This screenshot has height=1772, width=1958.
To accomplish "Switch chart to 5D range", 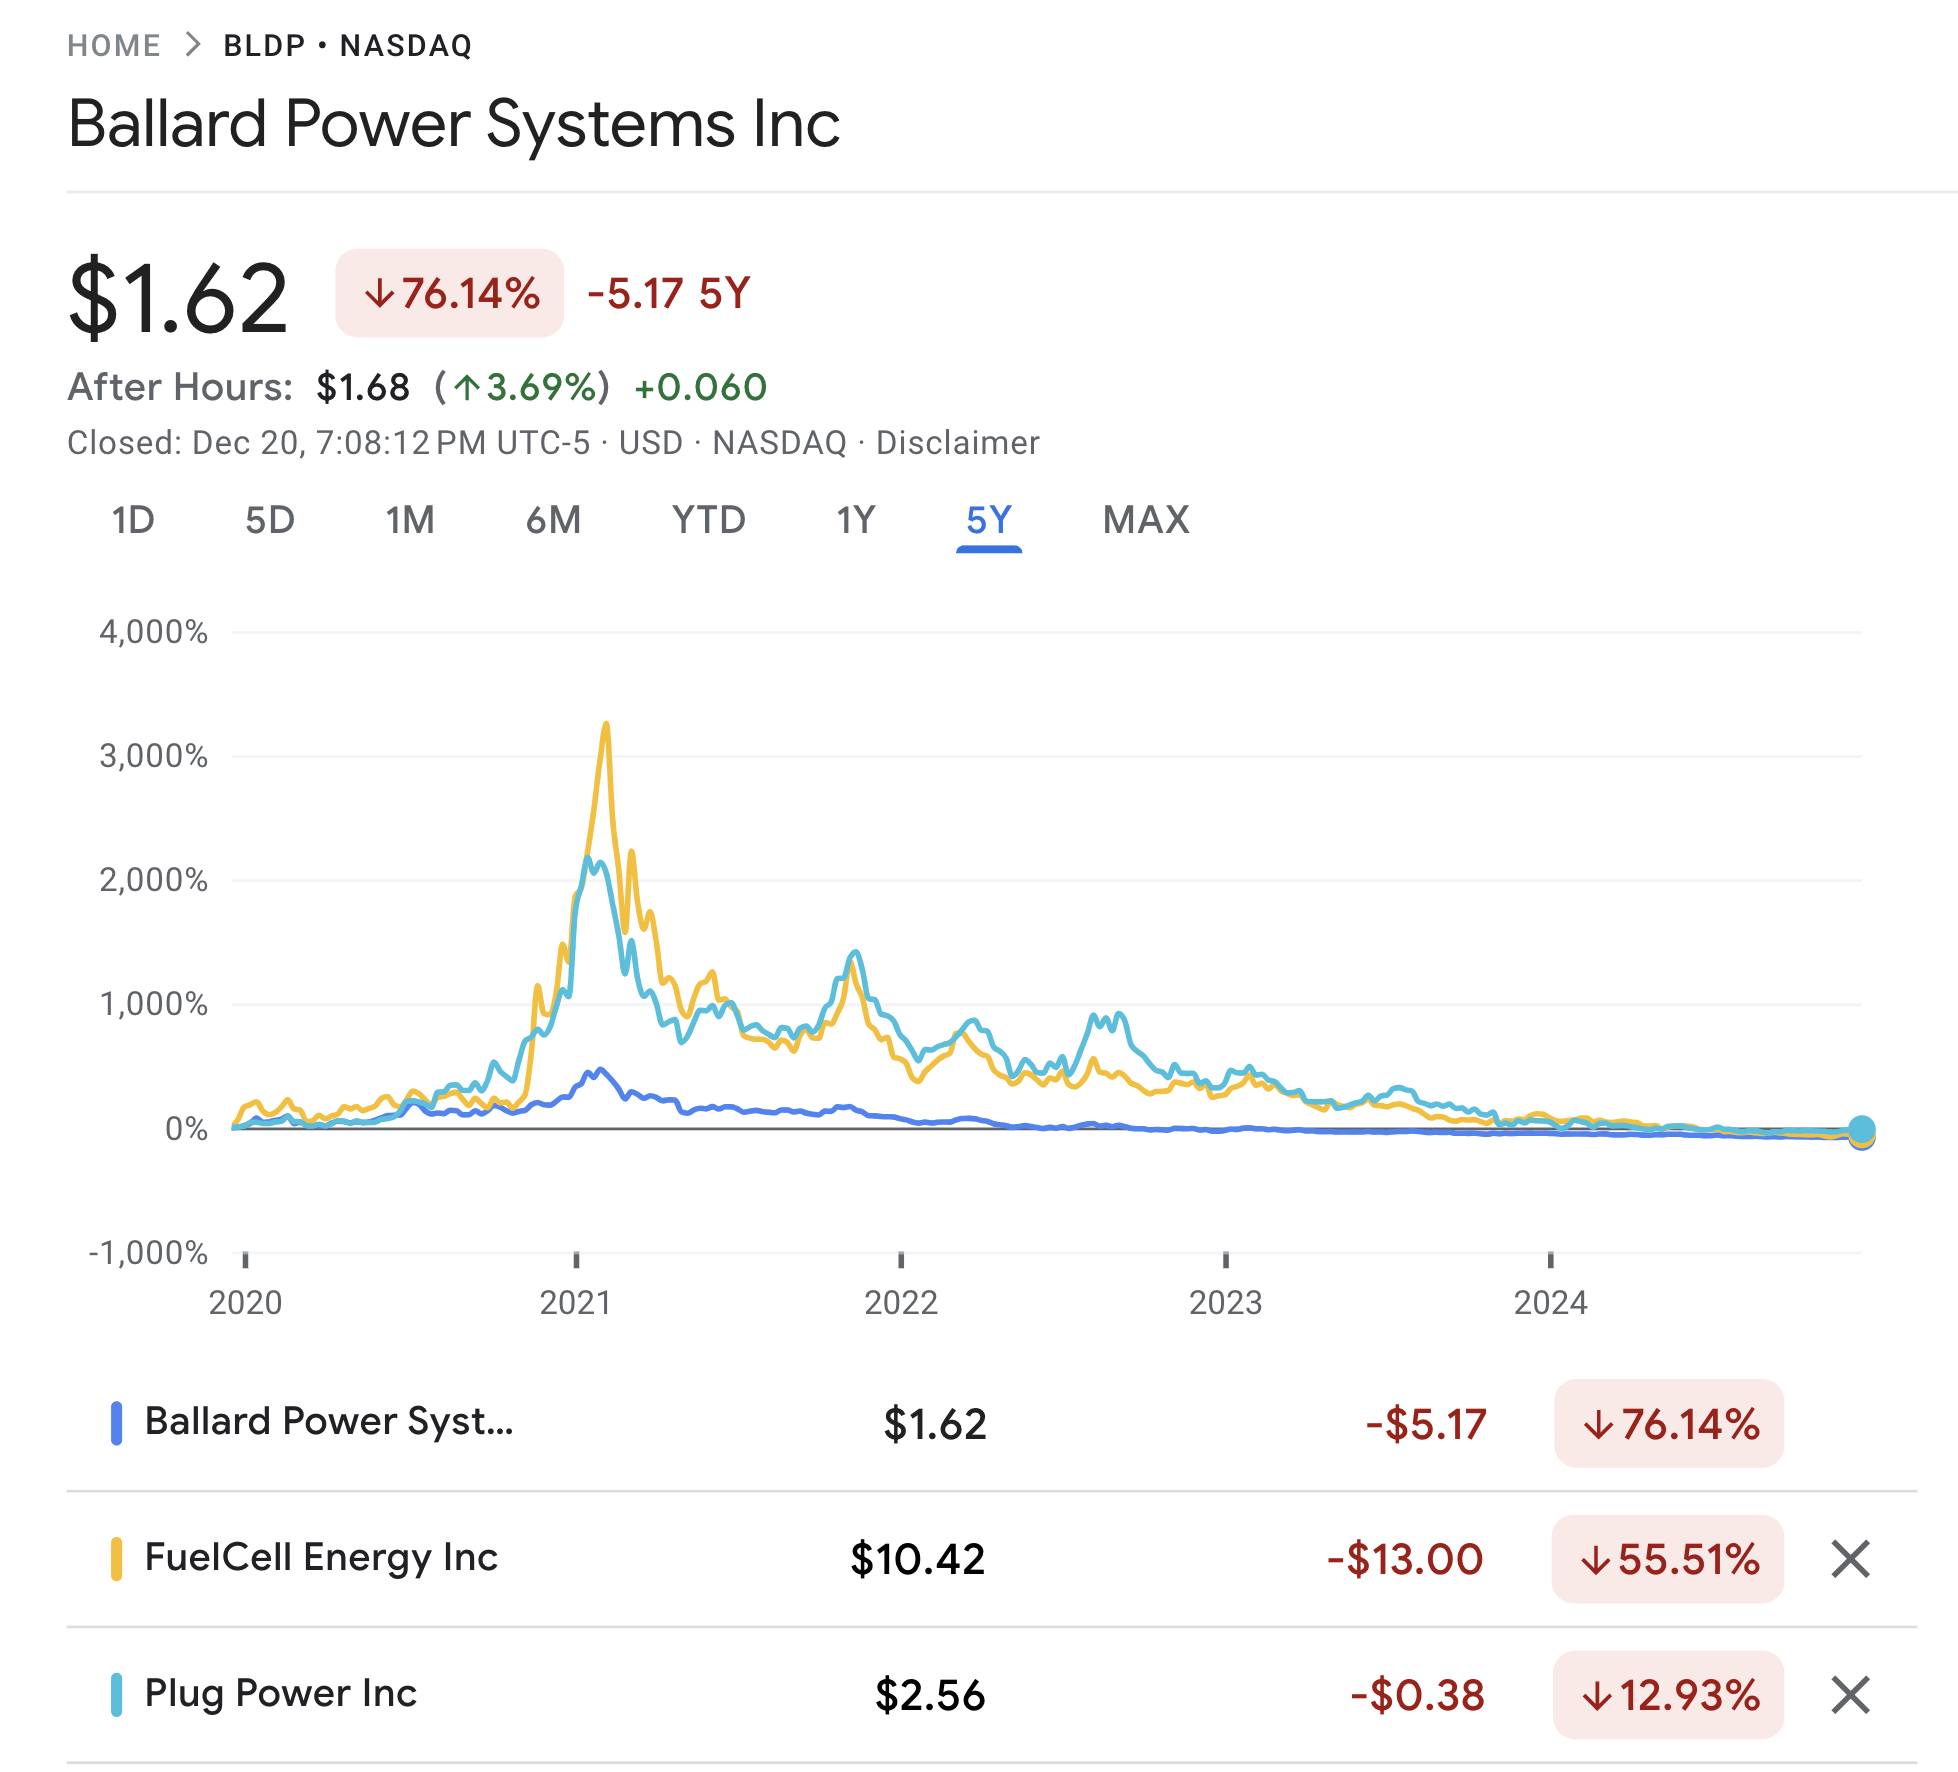I will 270,520.
